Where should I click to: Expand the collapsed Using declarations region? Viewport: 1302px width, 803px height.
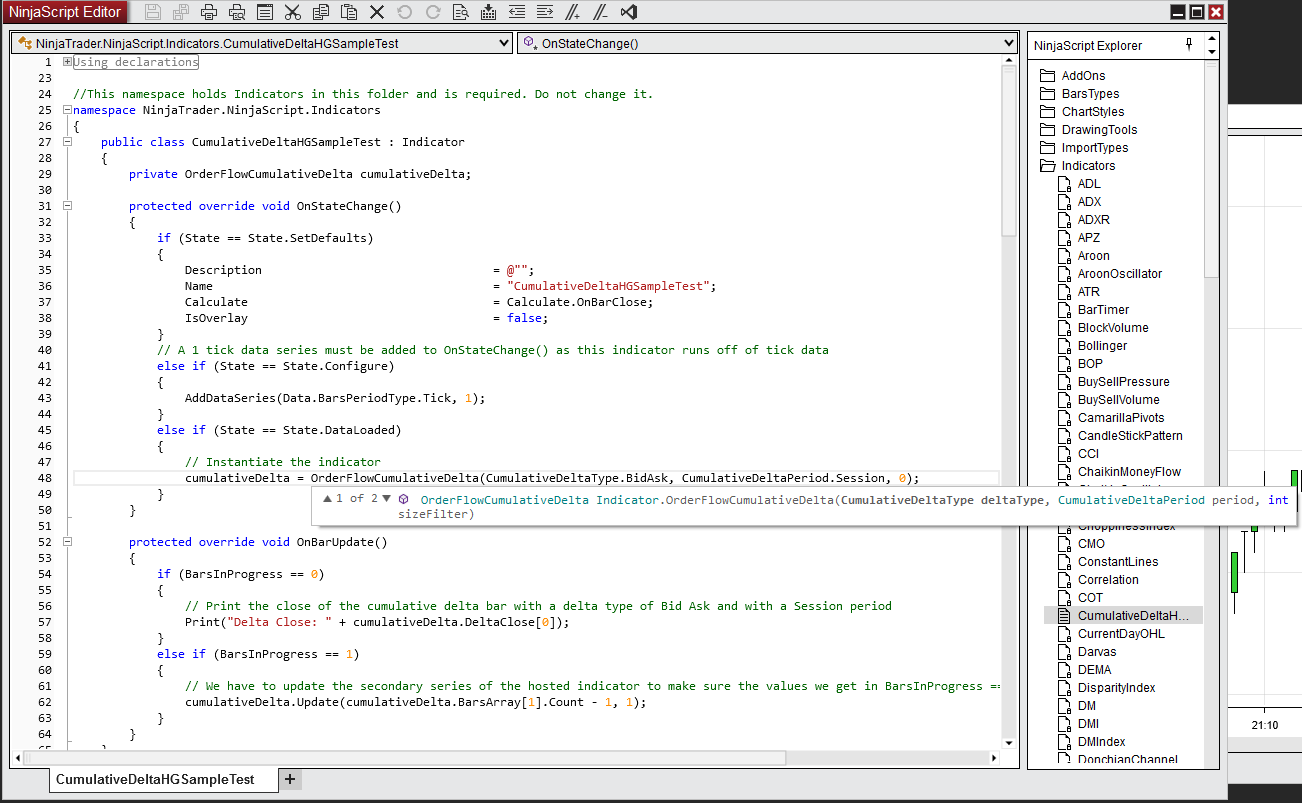67,62
